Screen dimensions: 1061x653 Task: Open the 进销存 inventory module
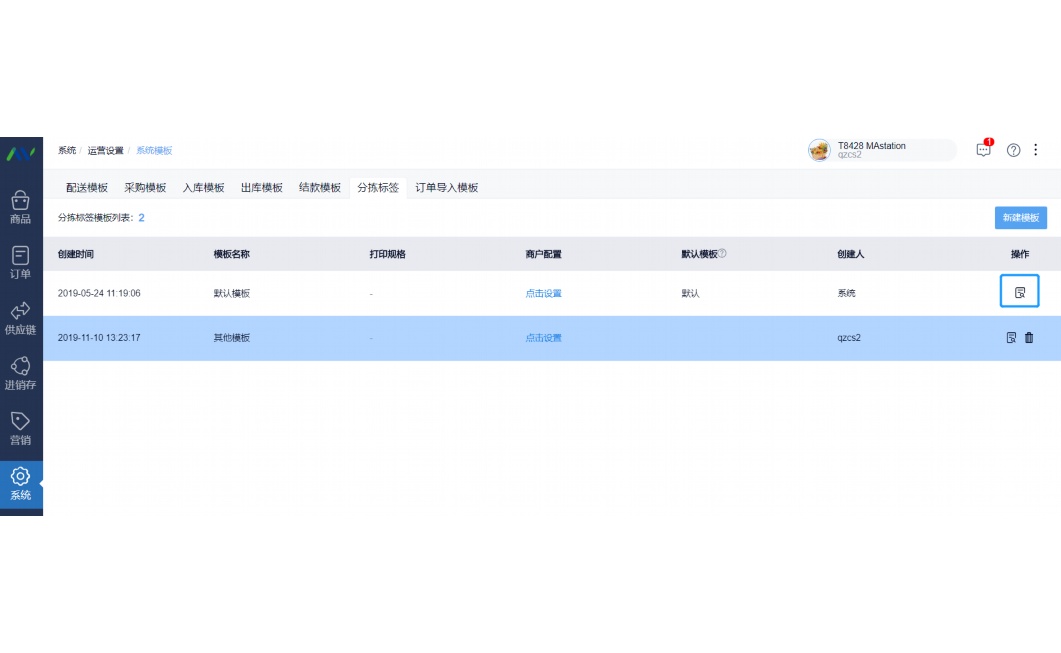pyautogui.click(x=20, y=375)
